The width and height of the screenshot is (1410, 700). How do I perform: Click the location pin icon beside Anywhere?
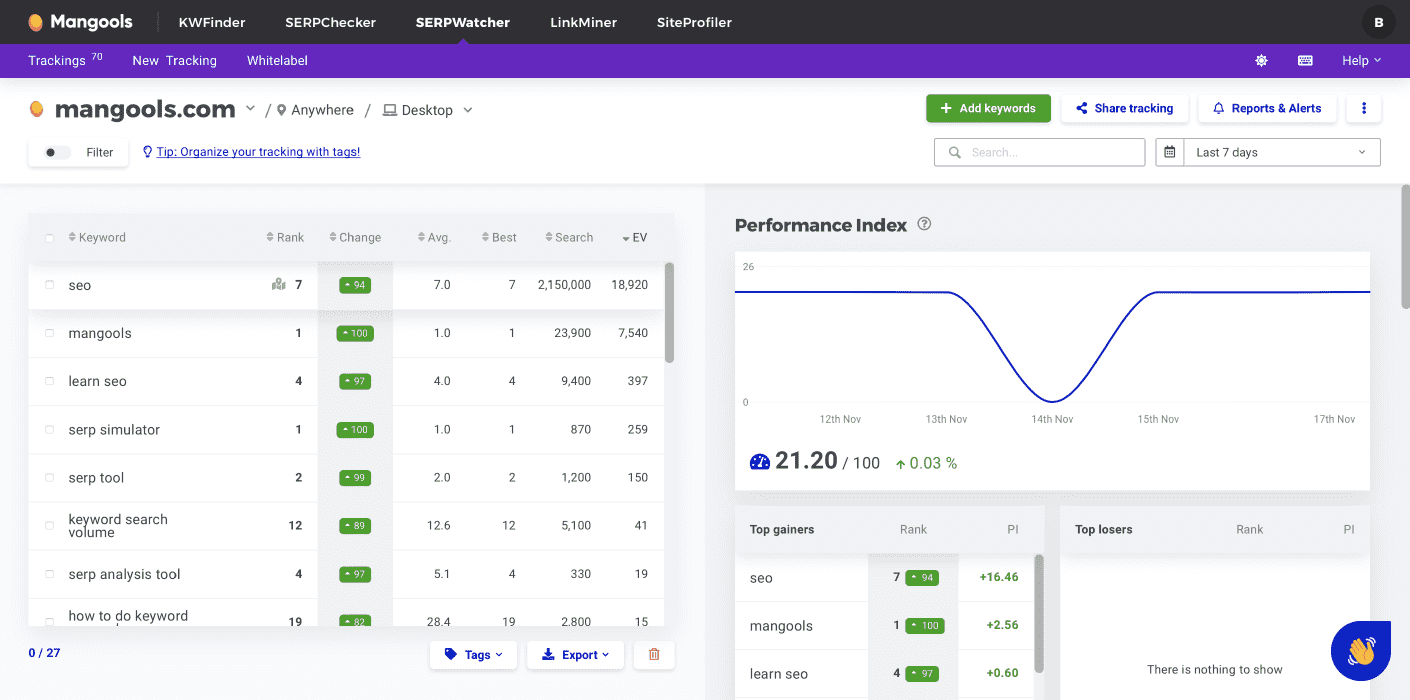tap(282, 110)
